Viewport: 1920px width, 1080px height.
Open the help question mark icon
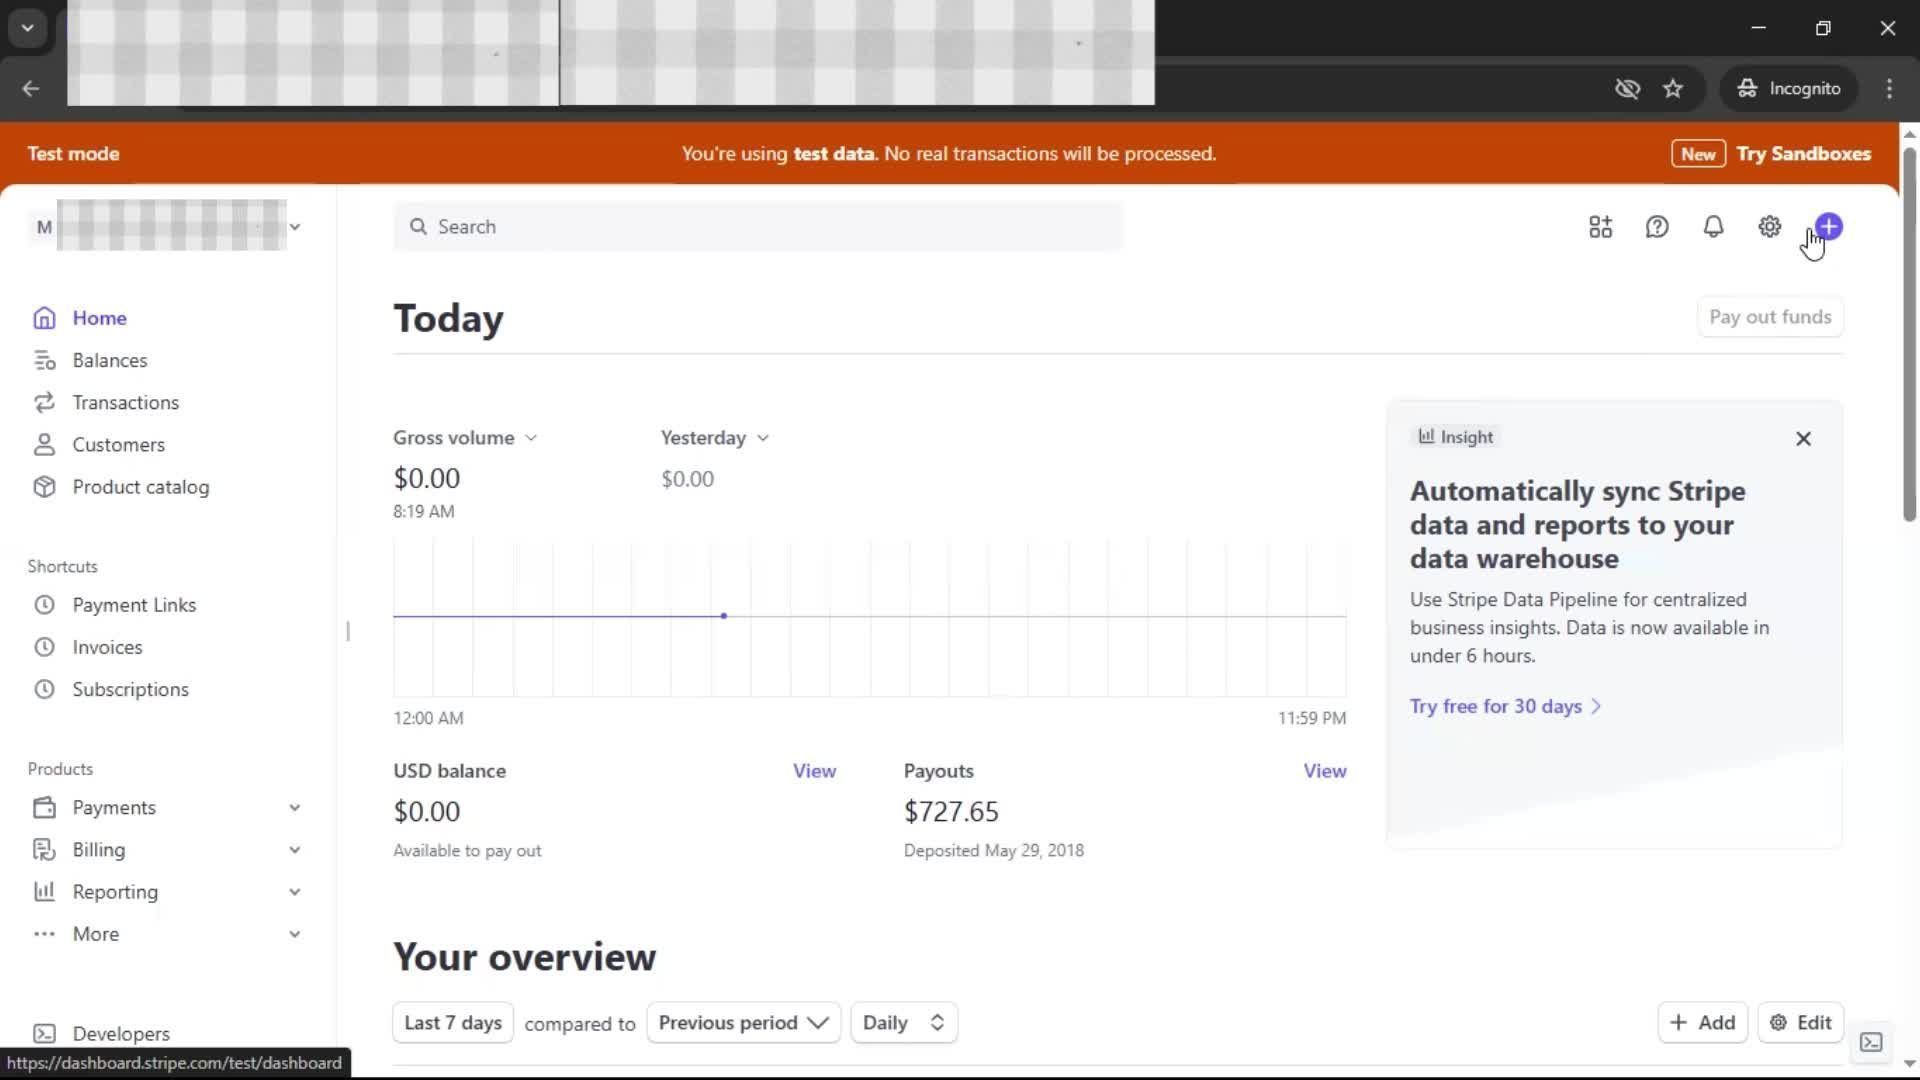pos(1657,227)
